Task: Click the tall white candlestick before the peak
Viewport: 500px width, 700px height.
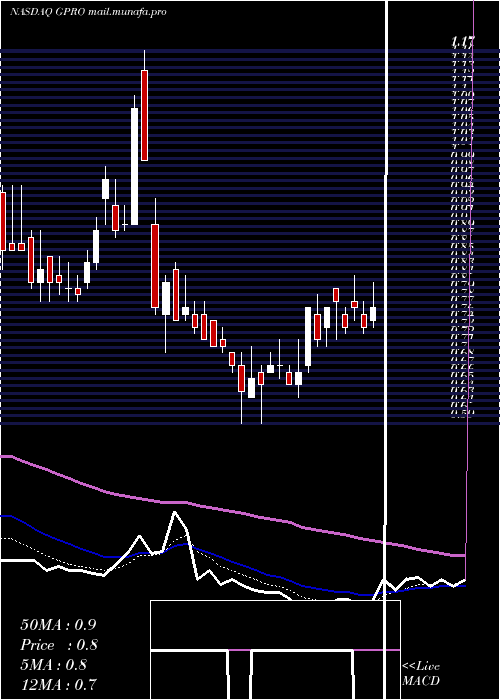Action: pyautogui.click(x=134, y=166)
